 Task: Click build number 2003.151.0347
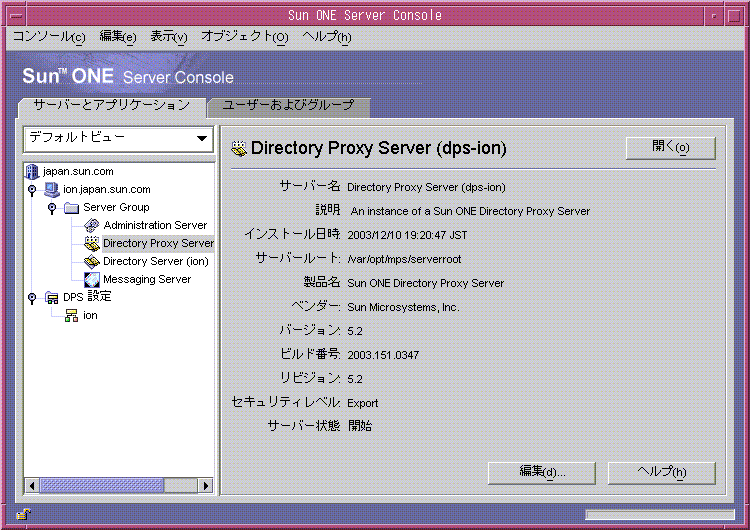pyautogui.click(x=383, y=355)
